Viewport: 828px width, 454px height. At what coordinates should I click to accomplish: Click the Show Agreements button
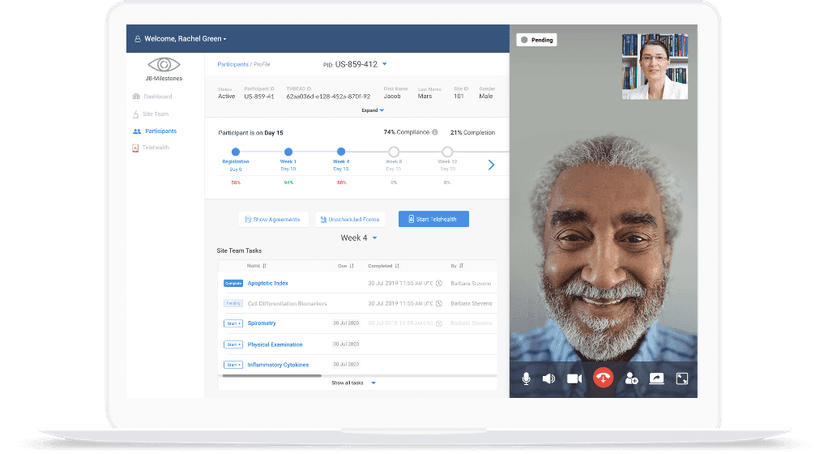273,219
